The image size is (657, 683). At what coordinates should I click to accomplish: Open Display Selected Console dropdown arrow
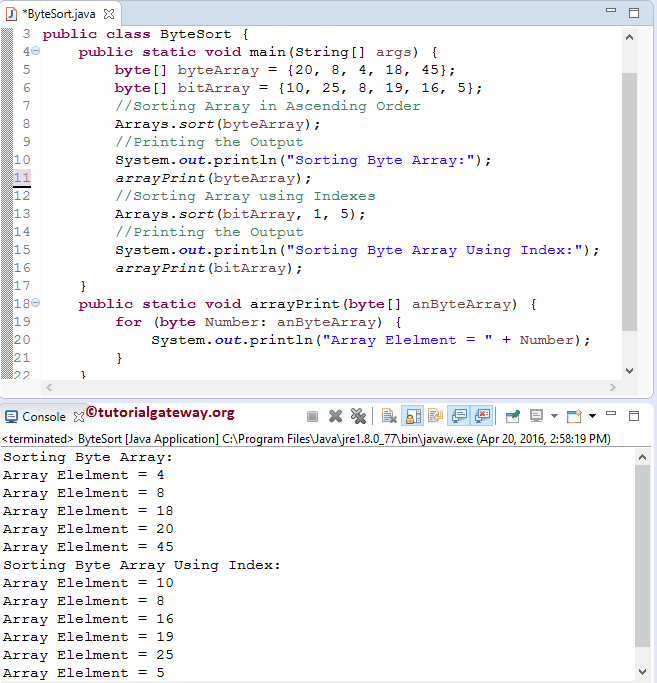[554, 416]
